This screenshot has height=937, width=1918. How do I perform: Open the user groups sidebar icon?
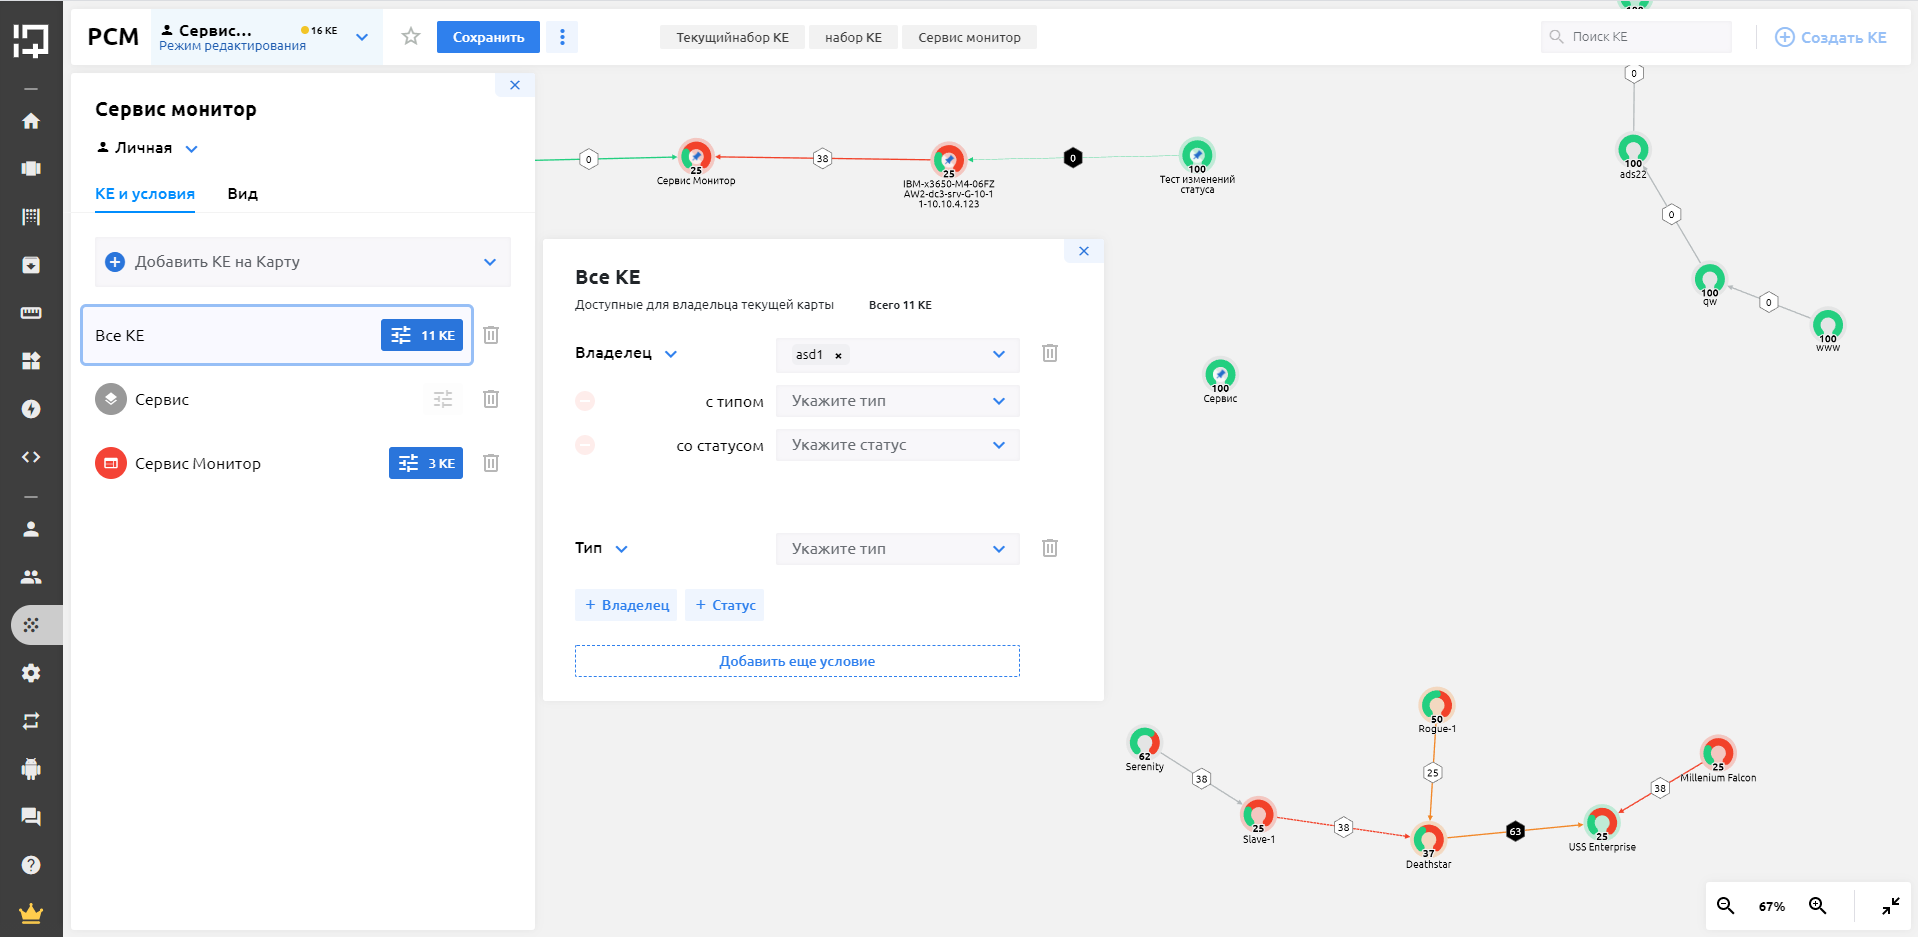click(31, 577)
